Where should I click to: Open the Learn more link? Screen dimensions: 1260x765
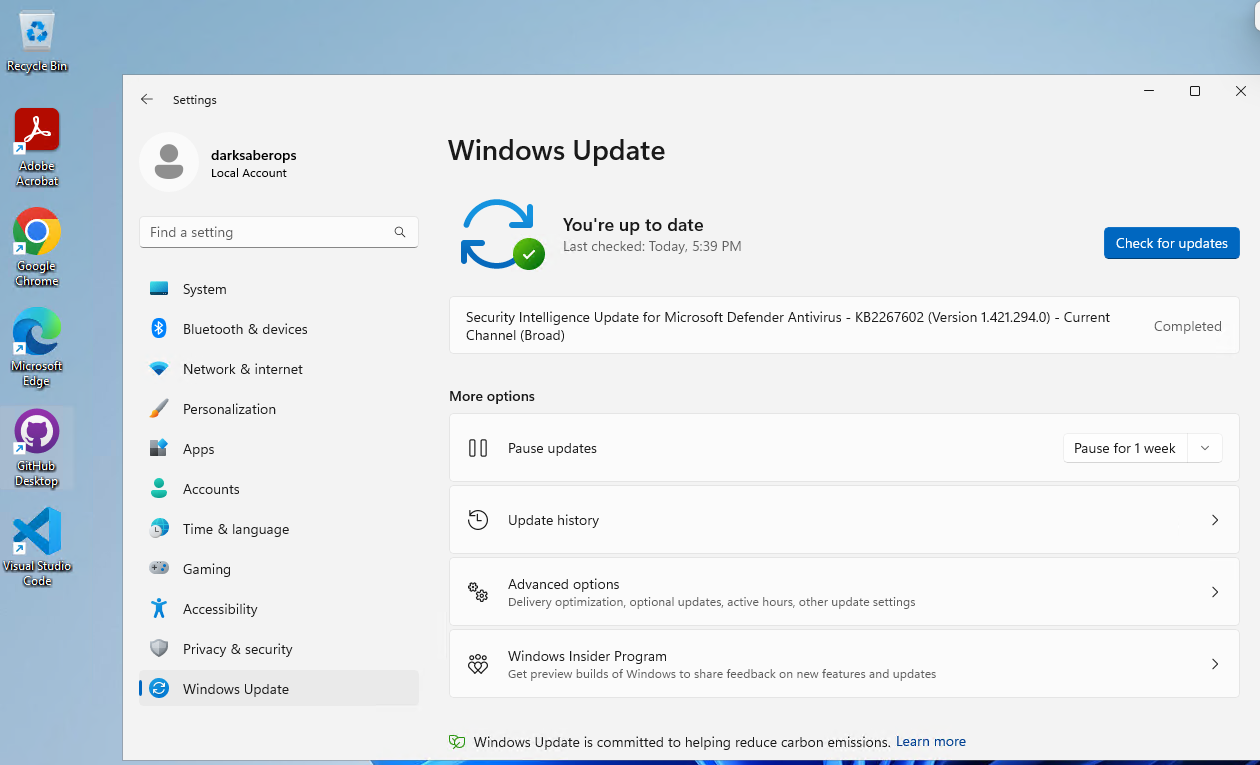click(x=930, y=741)
